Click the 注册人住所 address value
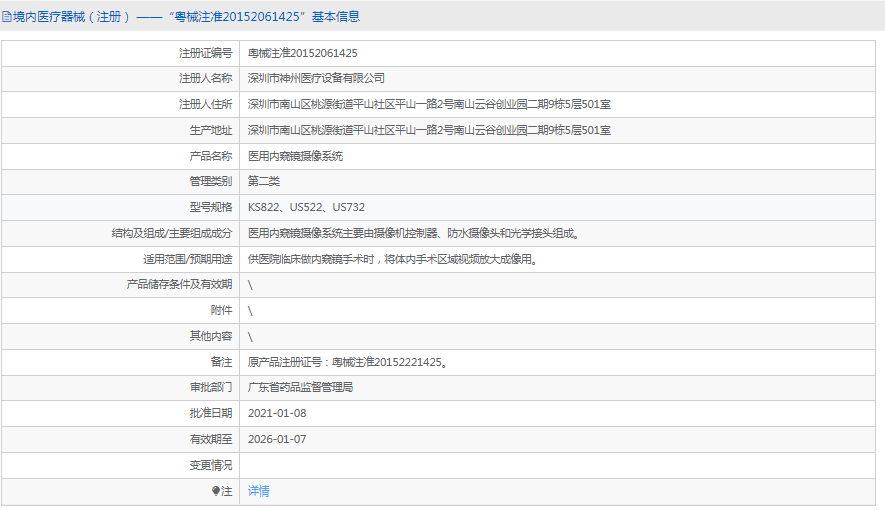 pos(429,104)
